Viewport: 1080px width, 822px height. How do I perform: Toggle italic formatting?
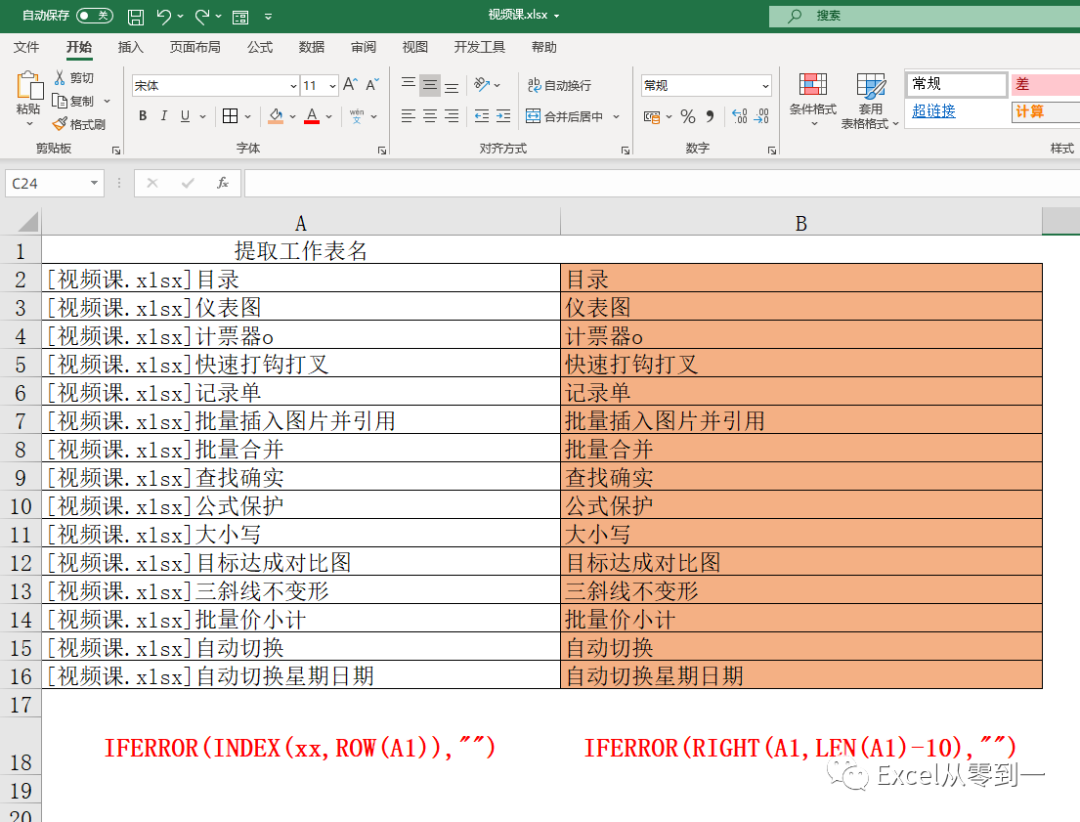point(164,116)
